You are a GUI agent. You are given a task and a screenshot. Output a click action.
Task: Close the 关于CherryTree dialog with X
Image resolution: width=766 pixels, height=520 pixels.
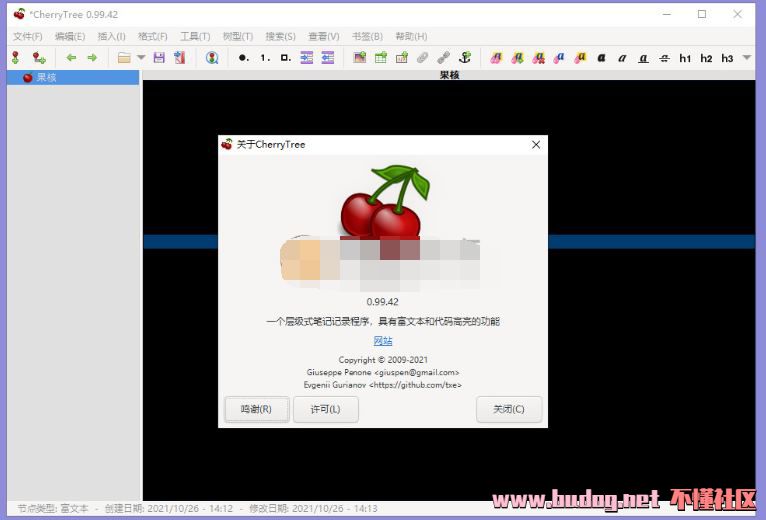pos(536,145)
